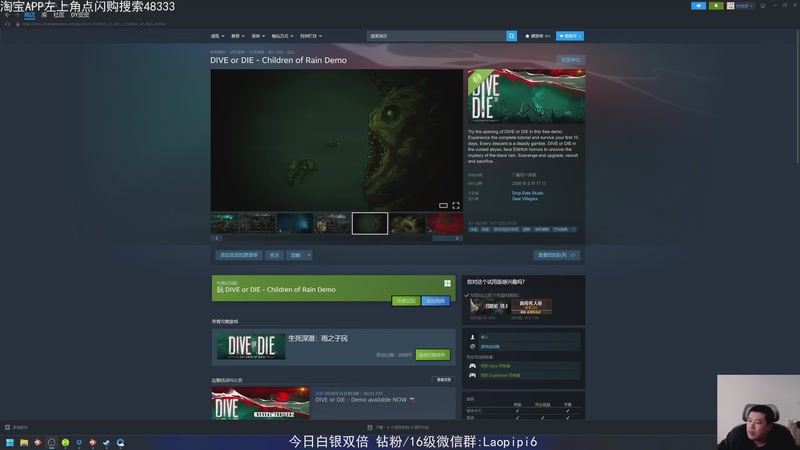The width and height of the screenshot is (800, 450).
Task: Click the right arrow of thumbnail strip slider
Action: 457,238
